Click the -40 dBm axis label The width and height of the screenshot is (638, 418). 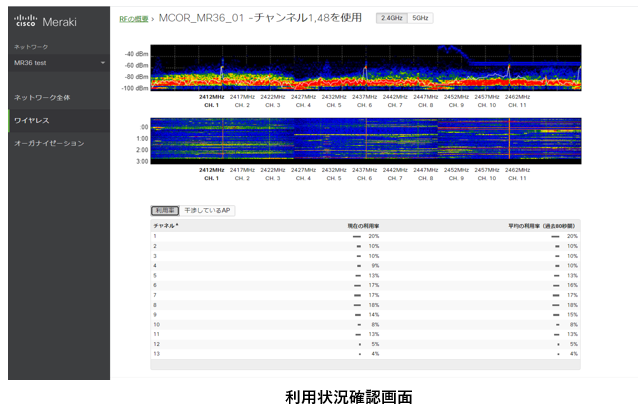pos(136,54)
